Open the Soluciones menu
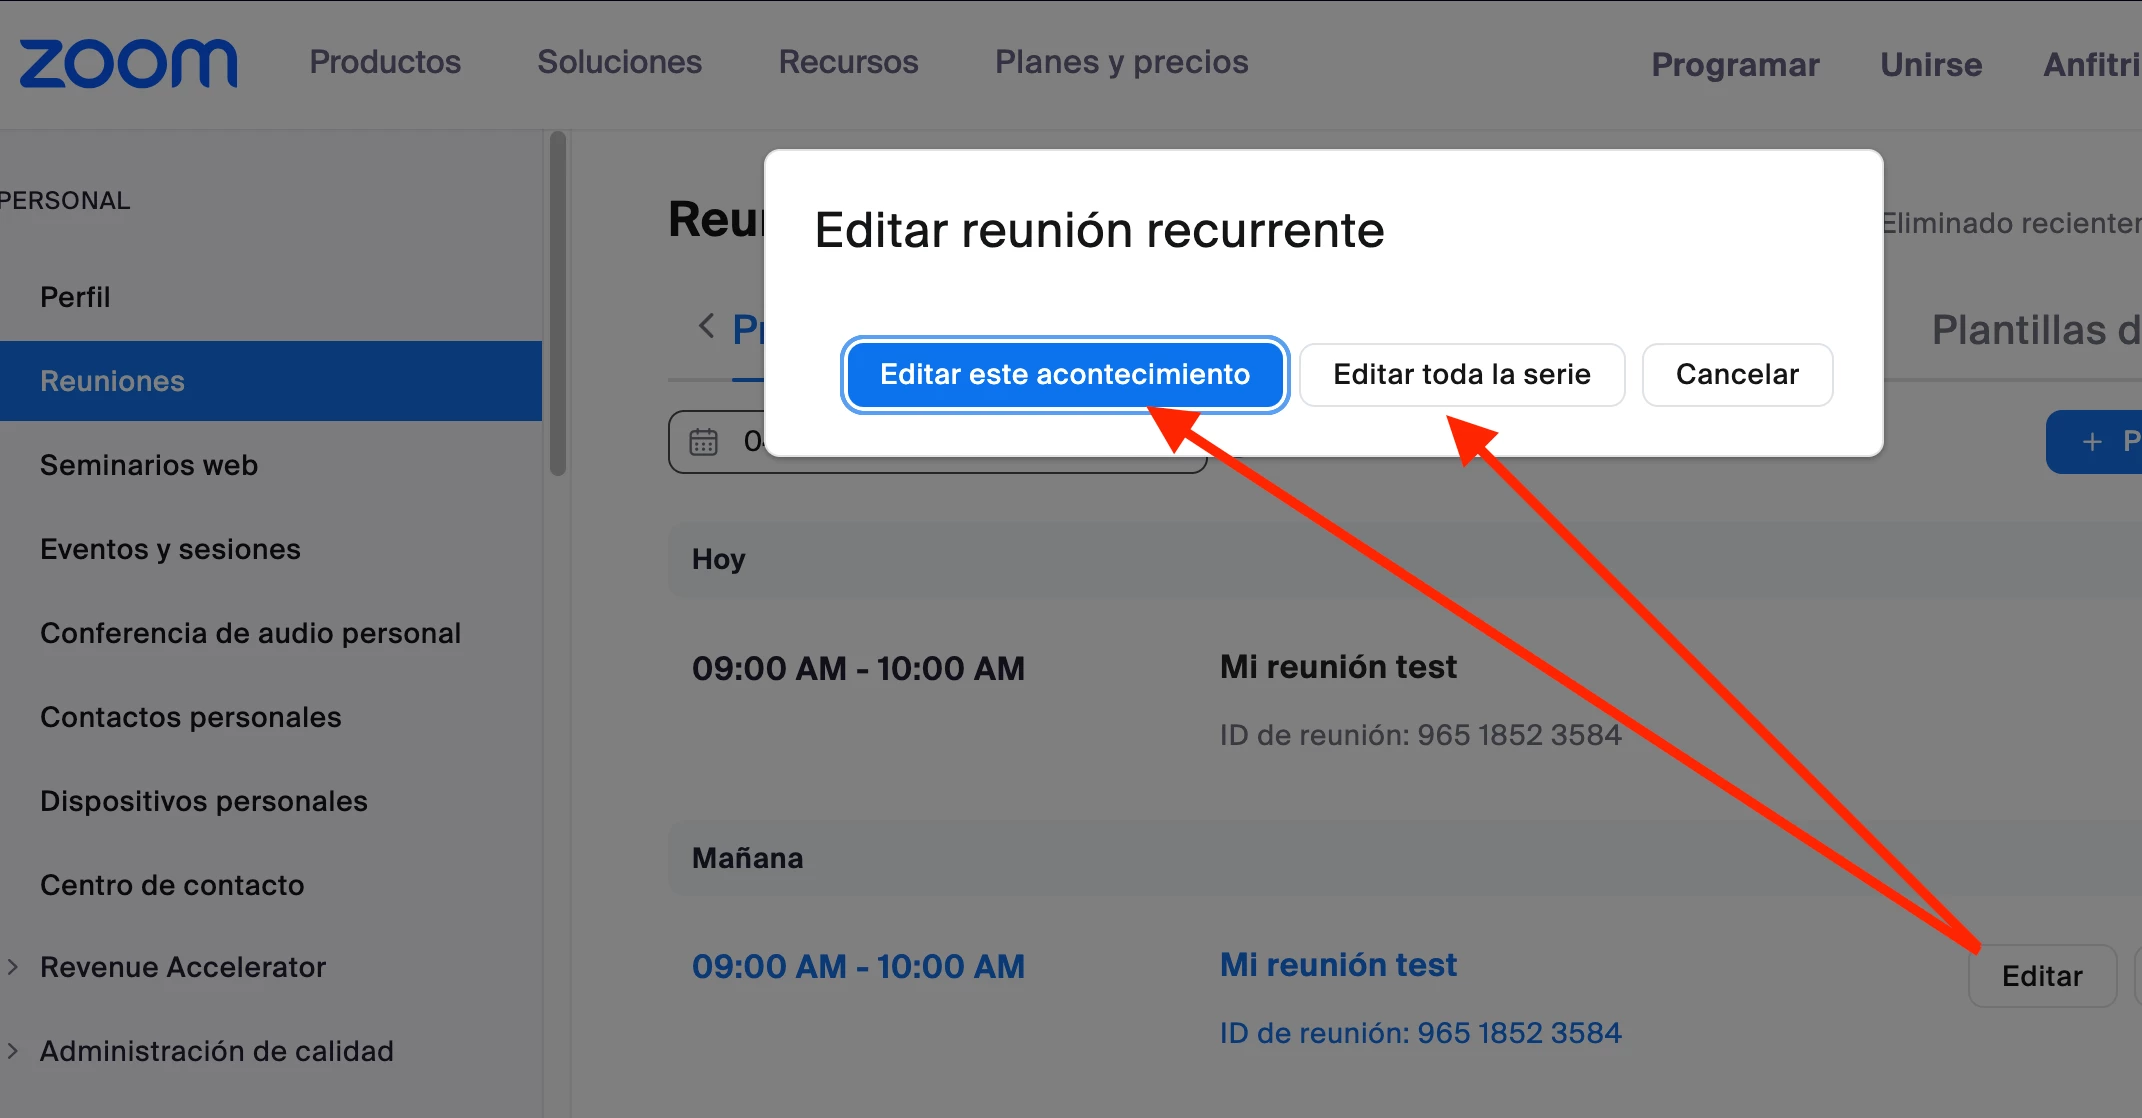 (619, 62)
